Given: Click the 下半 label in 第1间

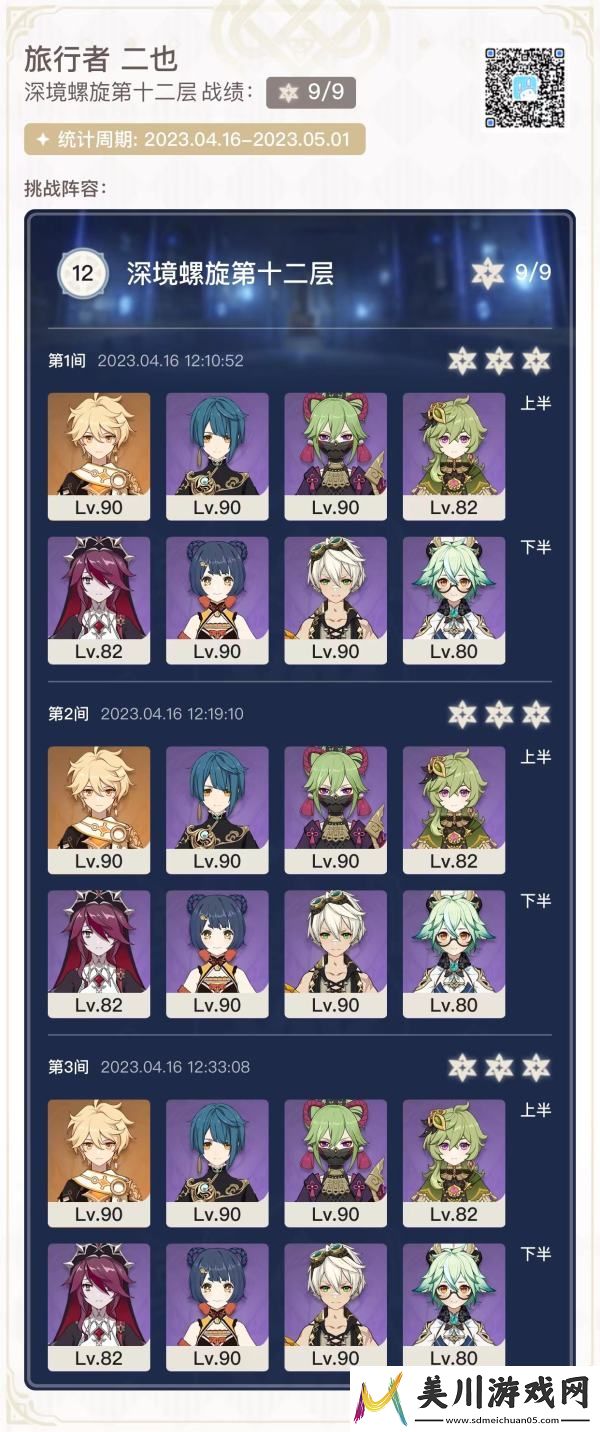Looking at the screenshot, I should (x=536, y=547).
